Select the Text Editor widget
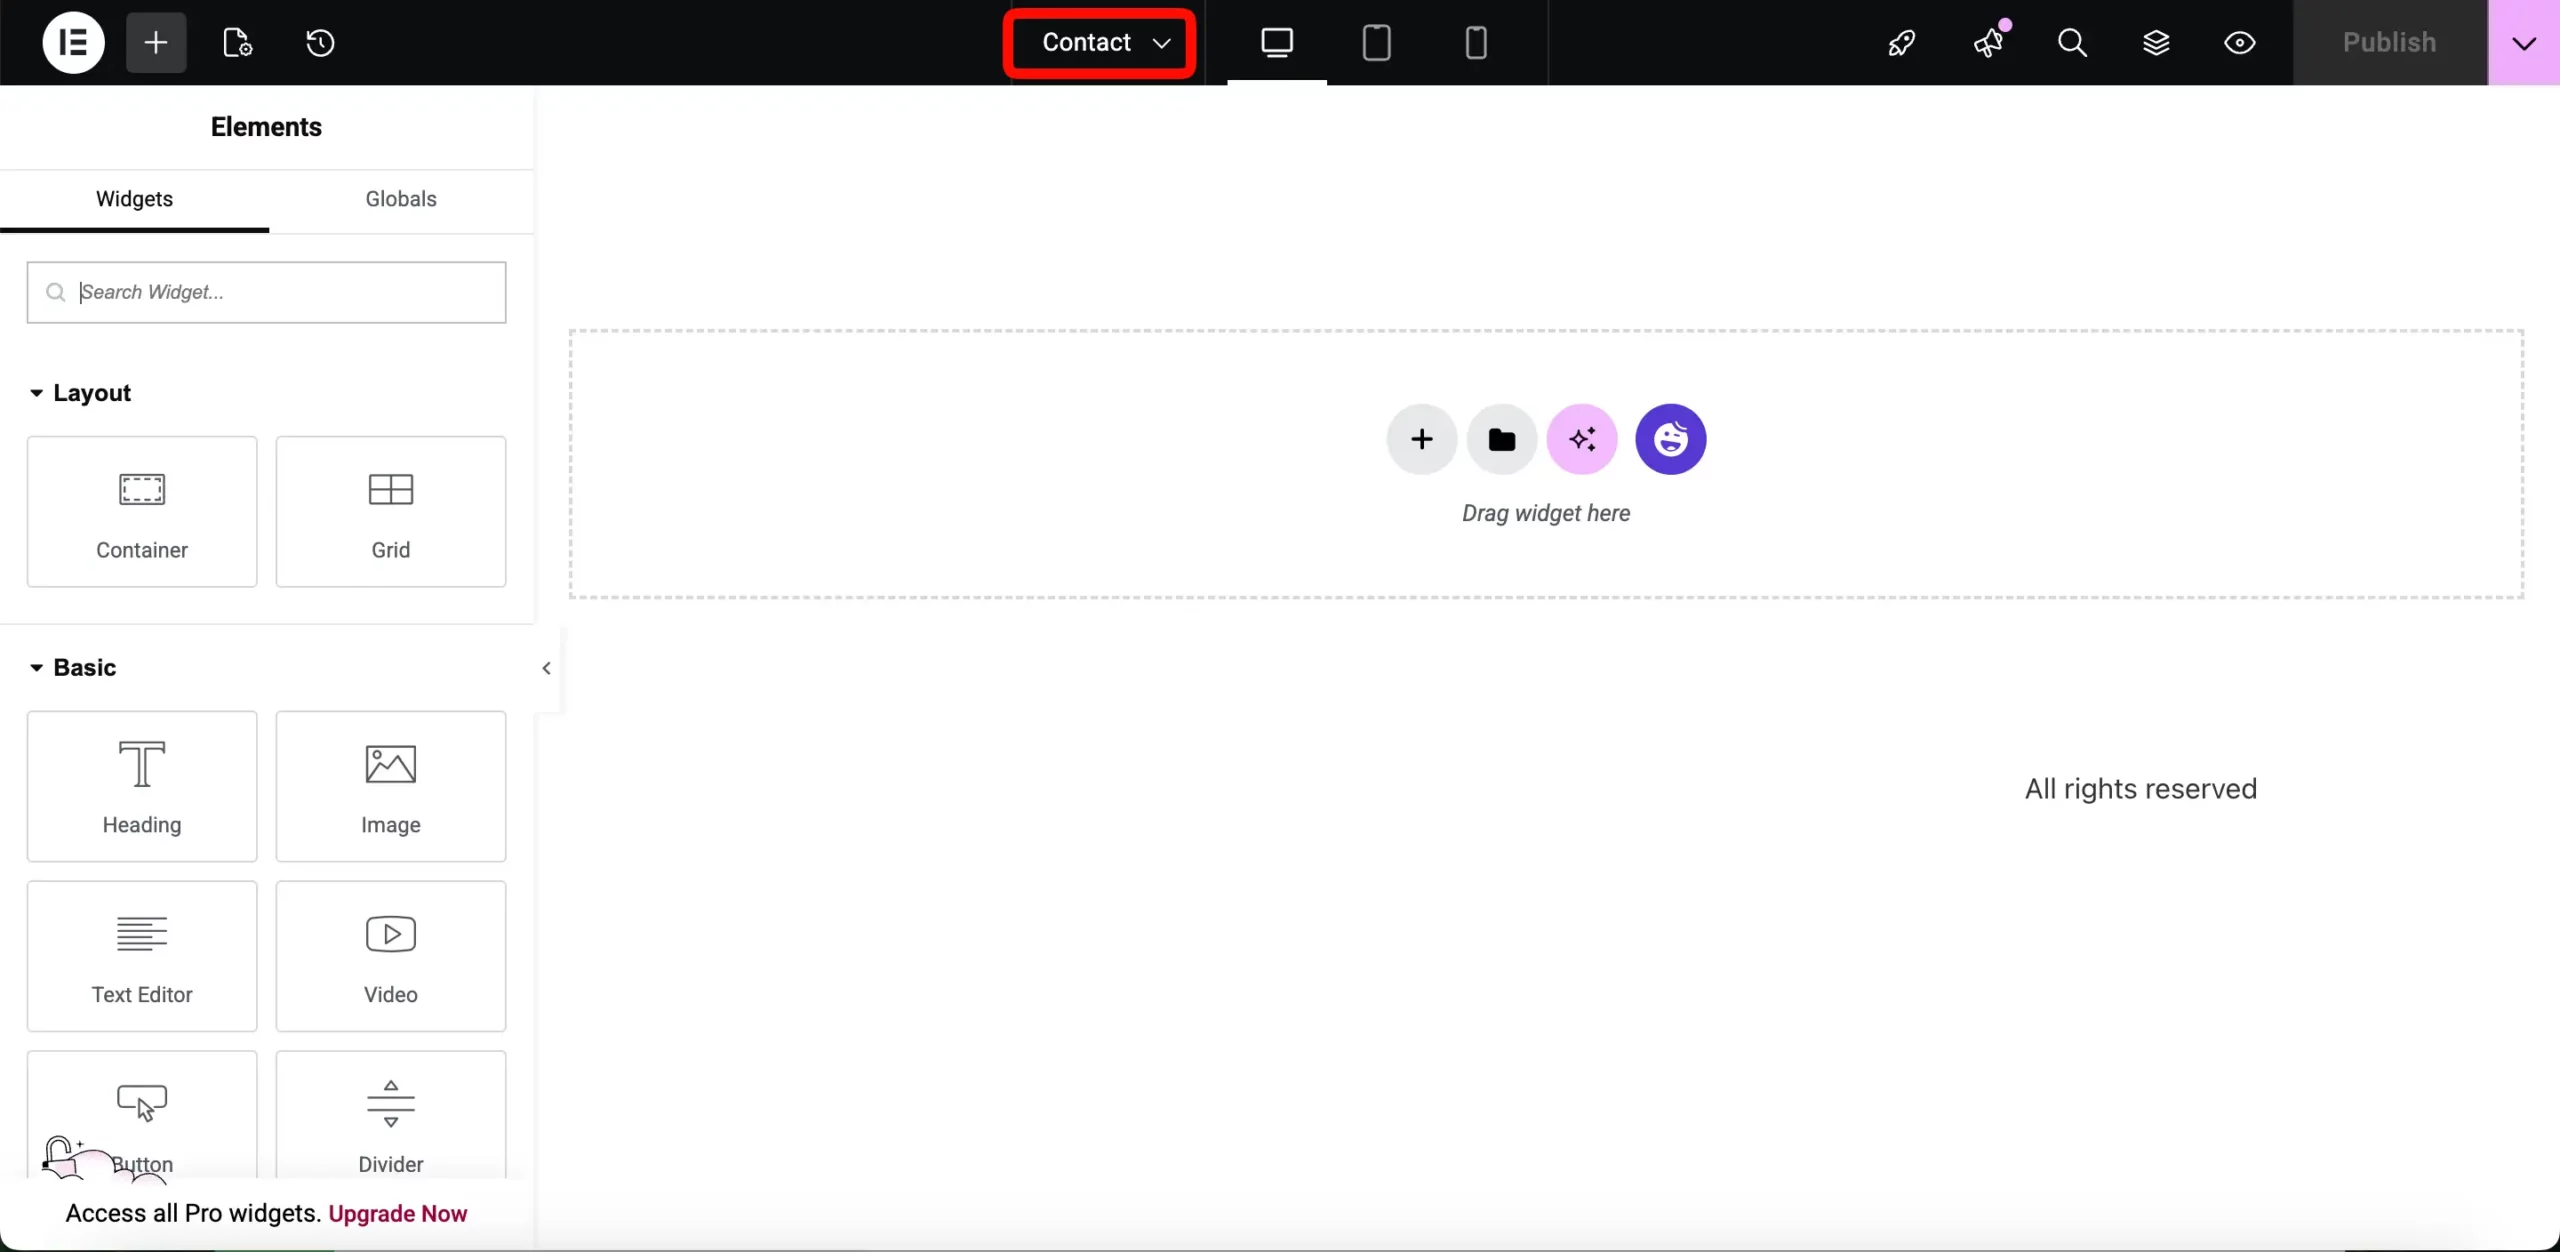The image size is (2560, 1252). click(x=142, y=956)
